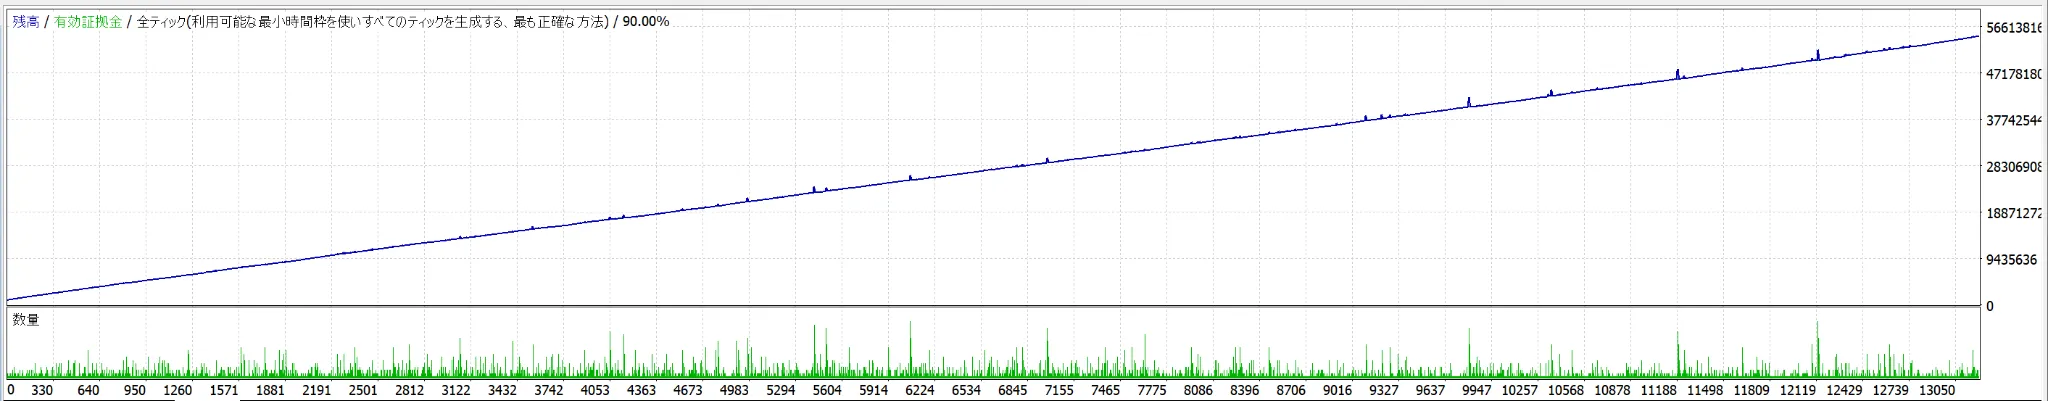Select trade number 5604 on axis
This screenshot has height=401, width=2048.
pyautogui.click(x=827, y=390)
